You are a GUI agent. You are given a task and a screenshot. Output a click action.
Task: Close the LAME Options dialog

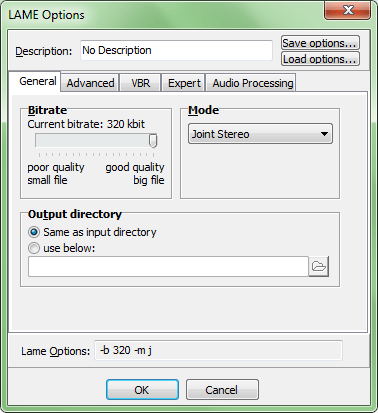click(x=347, y=10)
